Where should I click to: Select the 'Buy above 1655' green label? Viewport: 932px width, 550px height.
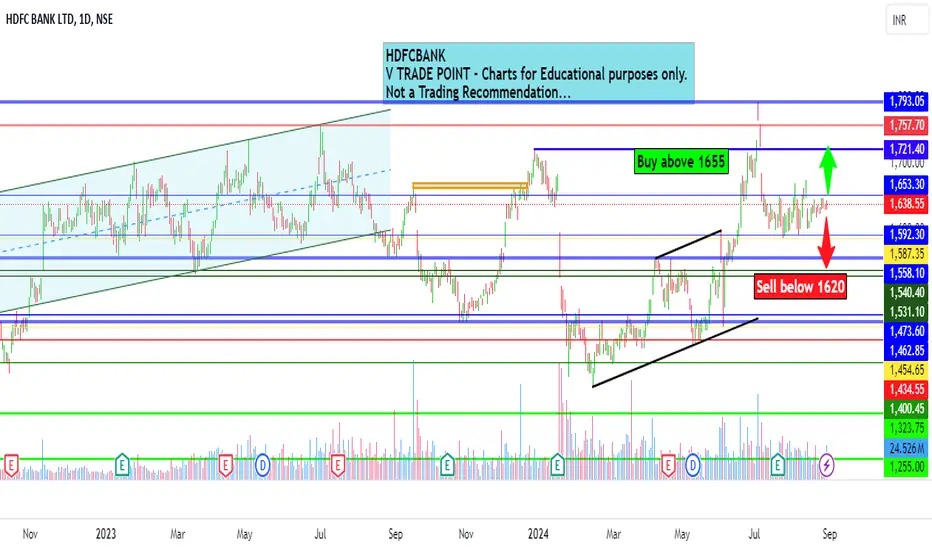pos(681,161)
